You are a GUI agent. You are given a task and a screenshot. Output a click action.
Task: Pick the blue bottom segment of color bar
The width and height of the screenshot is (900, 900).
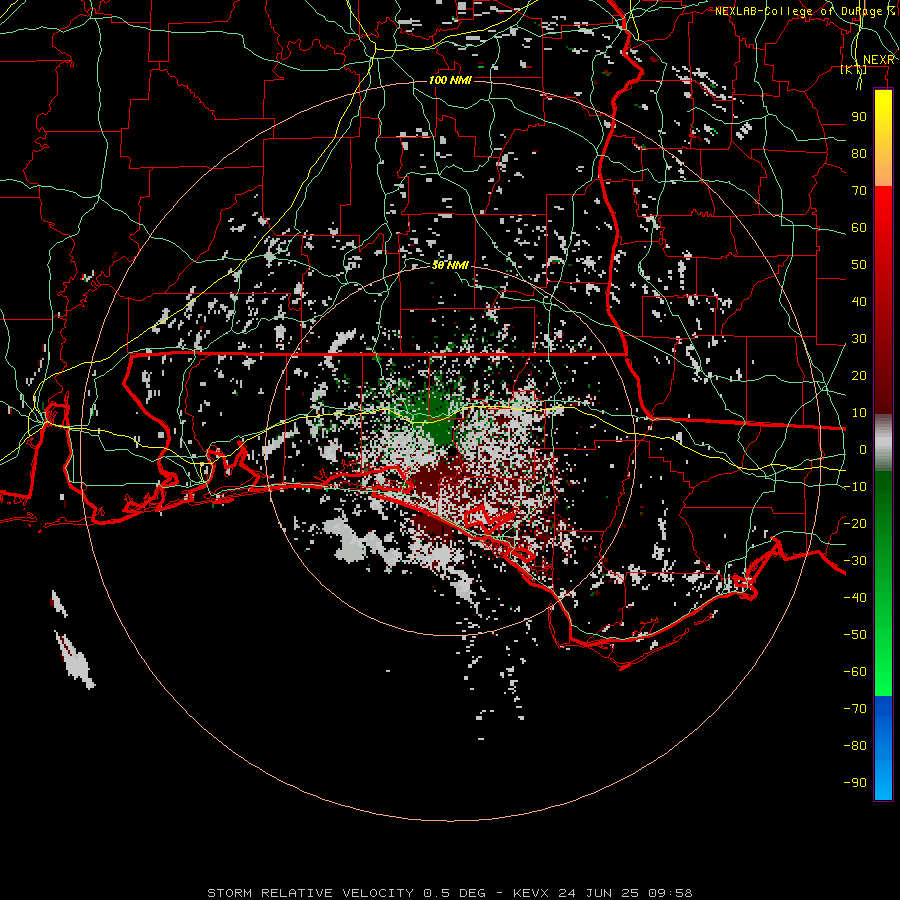click(883, 748)
